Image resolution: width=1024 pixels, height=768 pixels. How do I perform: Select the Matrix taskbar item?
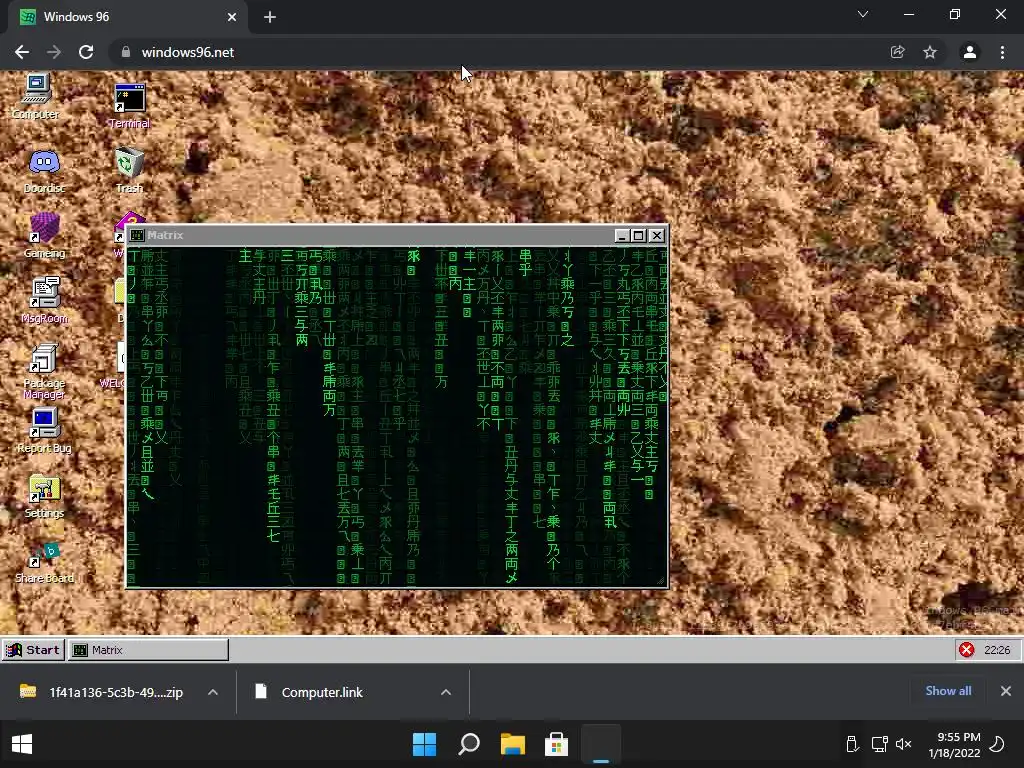pos(148,650)
